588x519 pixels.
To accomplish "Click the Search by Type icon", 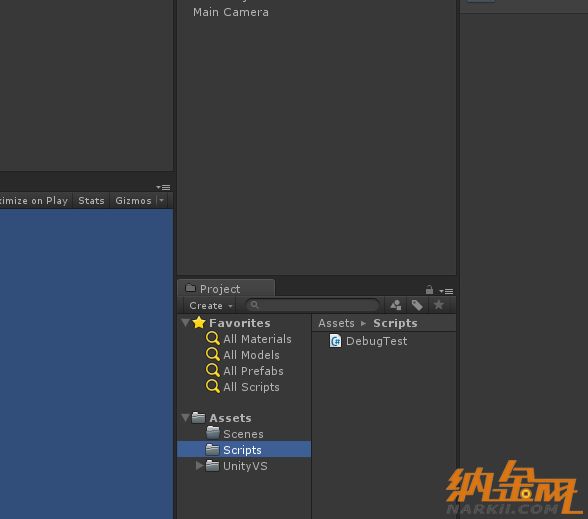I will 396,305.
